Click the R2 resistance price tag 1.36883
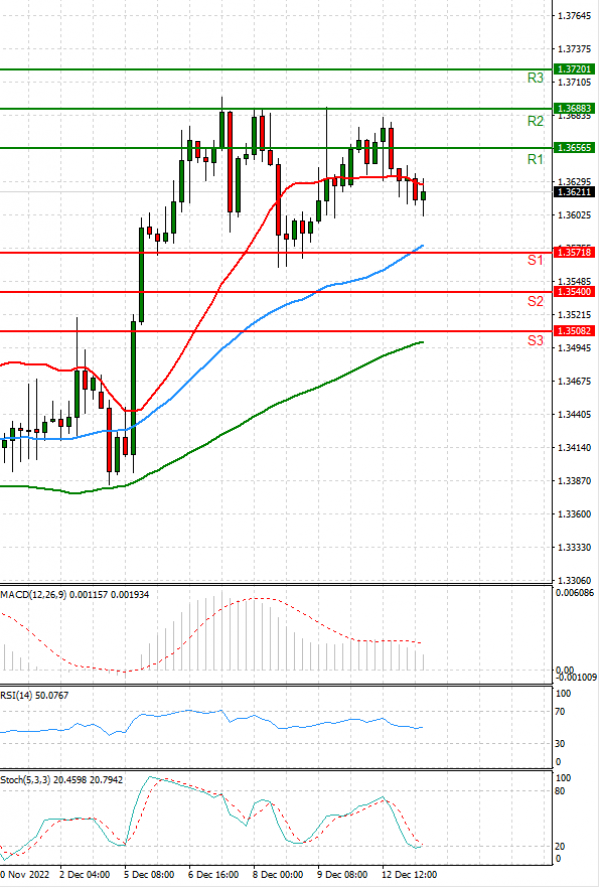This screenshot has height=888, width=600. click(x=574, y=108)
